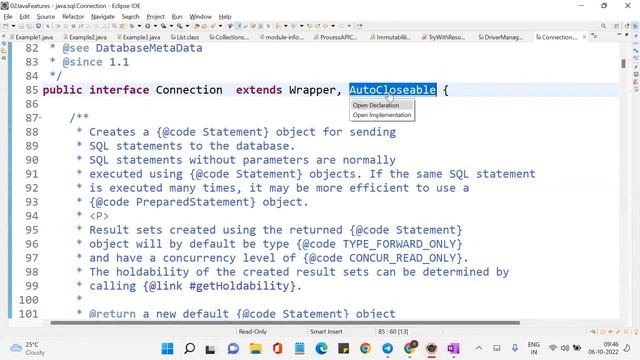
Task: Open File Explorer from taskbar
Action: tap(256, 349)
